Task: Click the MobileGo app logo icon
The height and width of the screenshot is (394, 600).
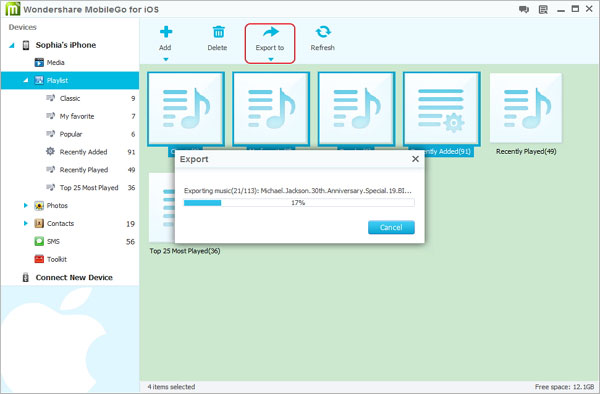Action: coord(13,9)
